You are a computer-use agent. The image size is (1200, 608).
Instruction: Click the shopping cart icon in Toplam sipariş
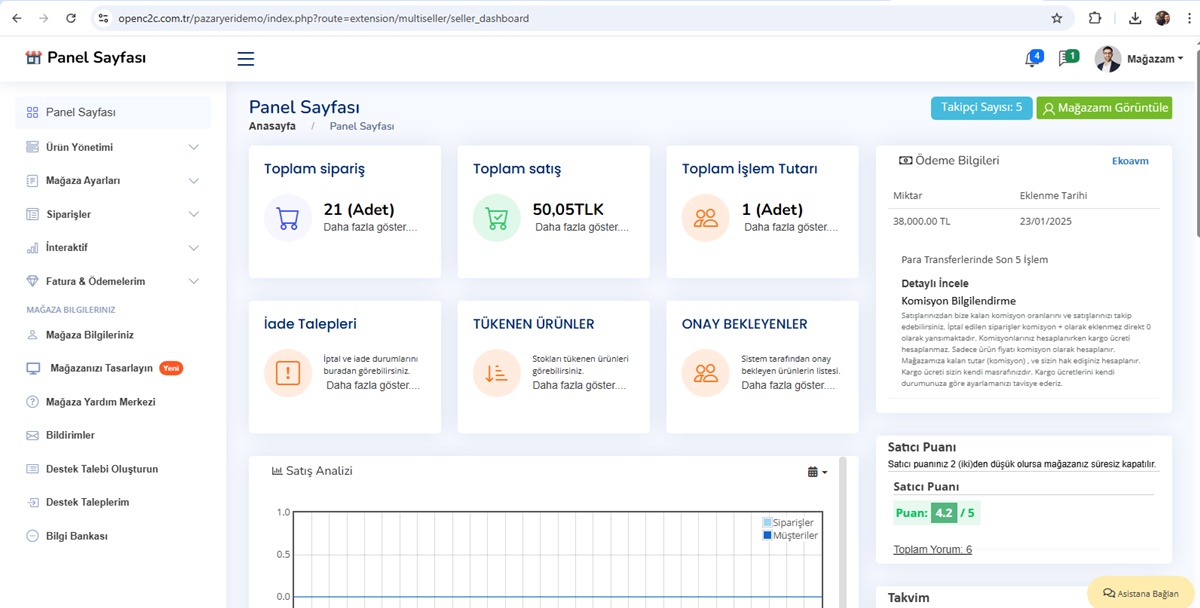pos(288,218)
